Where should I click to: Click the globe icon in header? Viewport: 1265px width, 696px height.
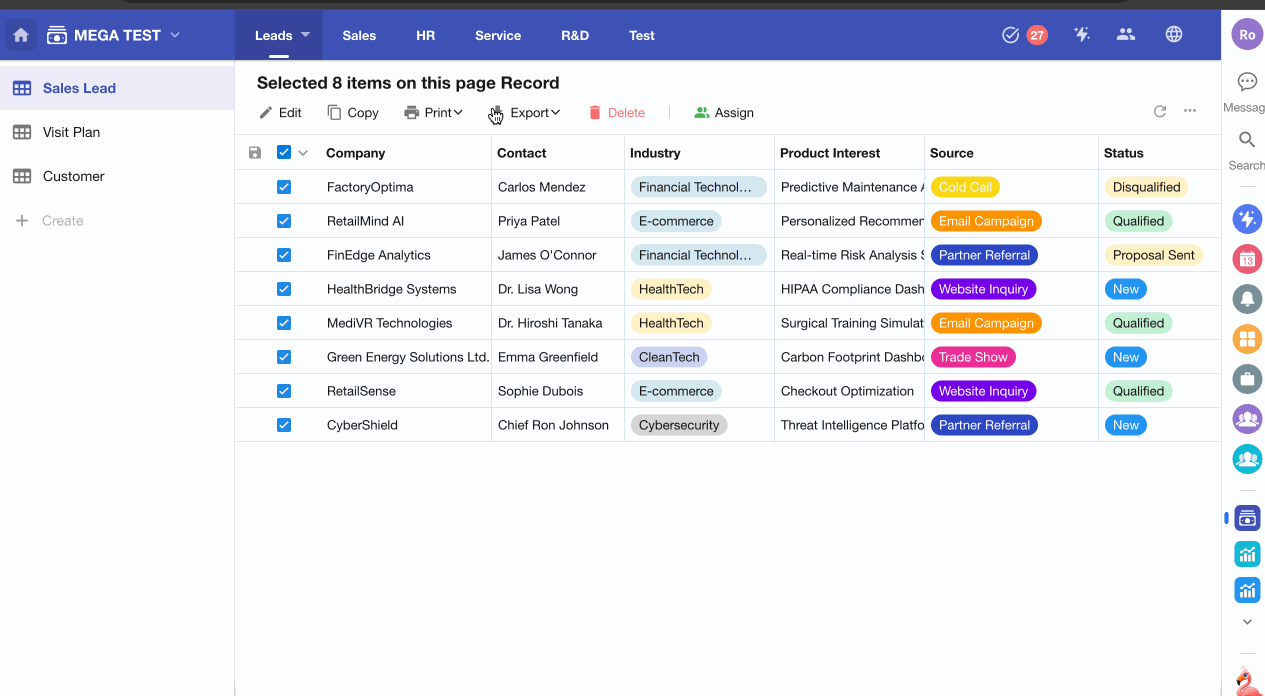[x=1174, y=35]
